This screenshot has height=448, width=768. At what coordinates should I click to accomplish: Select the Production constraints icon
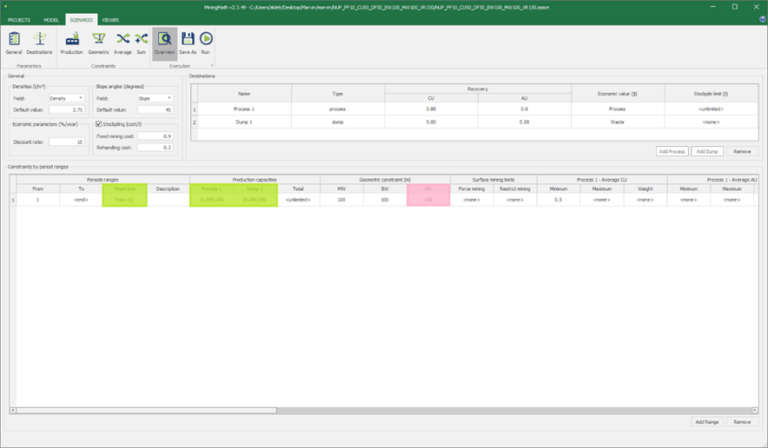71,41
